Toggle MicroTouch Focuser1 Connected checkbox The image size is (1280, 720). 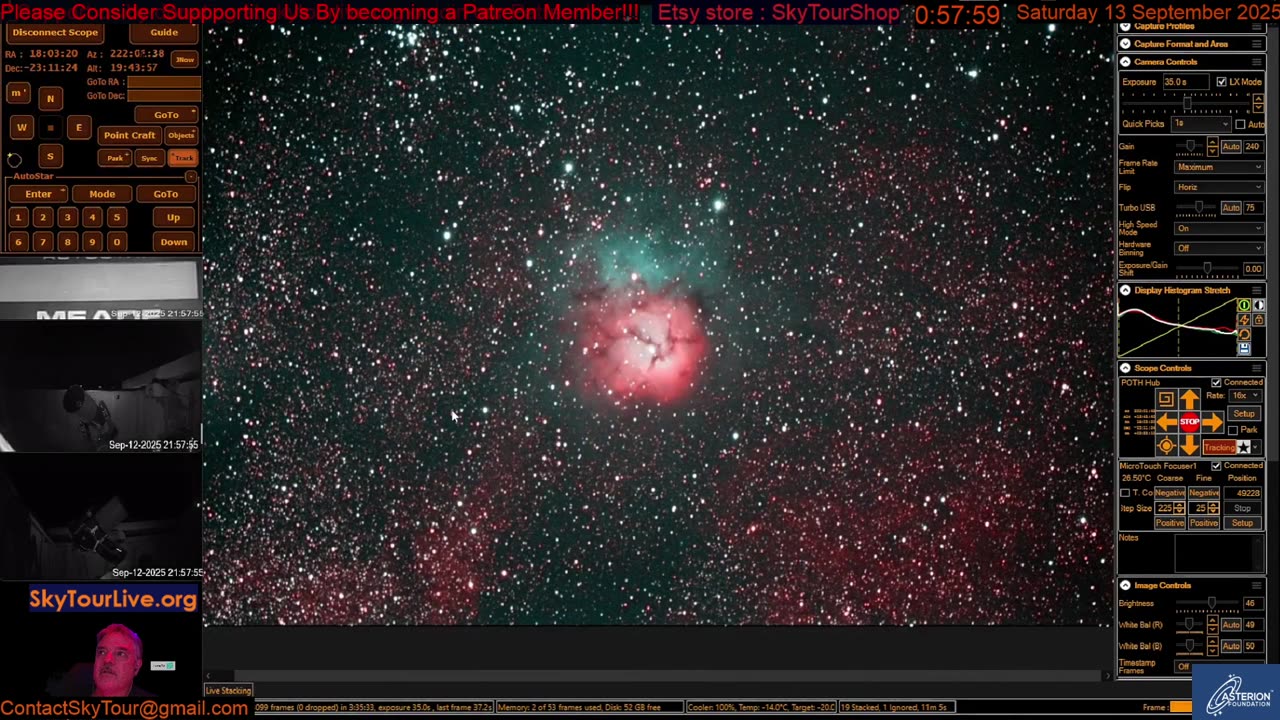[x=1216, y=466]
